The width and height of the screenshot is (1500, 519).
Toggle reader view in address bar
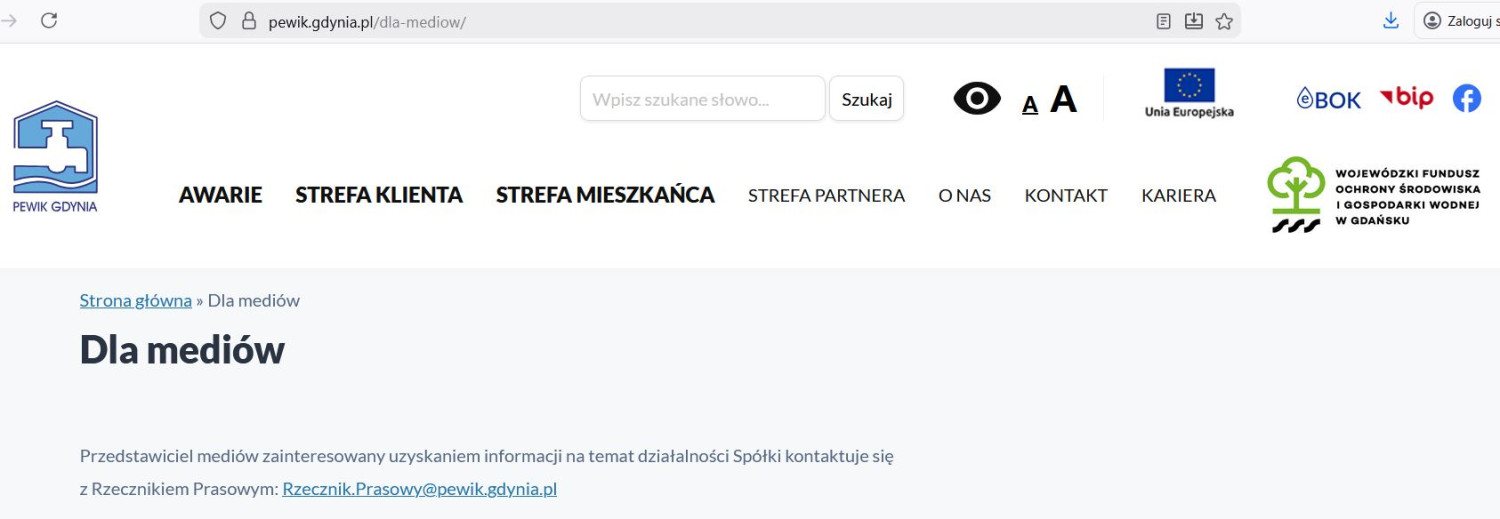click(1163, 21)
